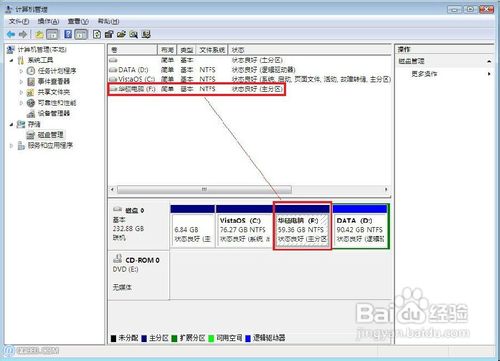This screenshot has width=500, height=361.
Task: Select 磁盘管理 tree item
Action: (50, 135)
